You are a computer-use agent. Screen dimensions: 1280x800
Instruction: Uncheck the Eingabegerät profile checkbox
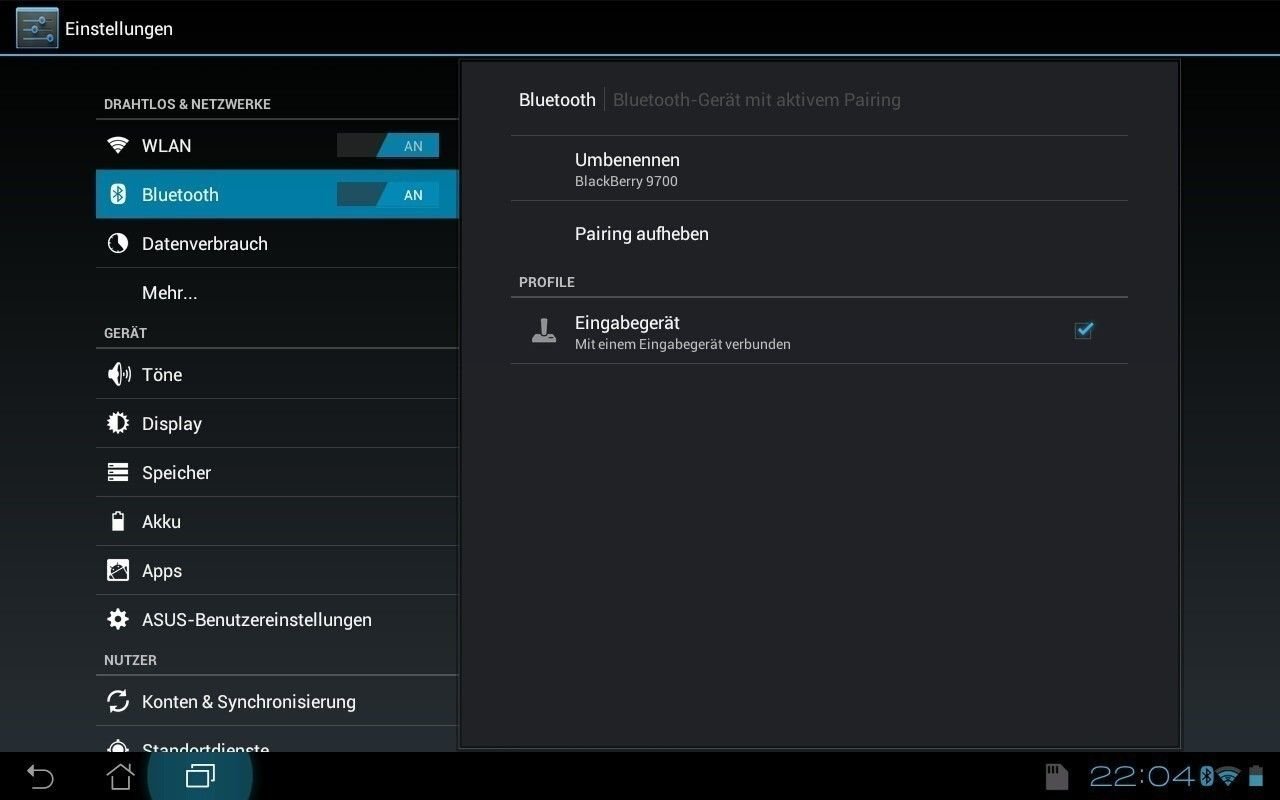point(1083,330)
